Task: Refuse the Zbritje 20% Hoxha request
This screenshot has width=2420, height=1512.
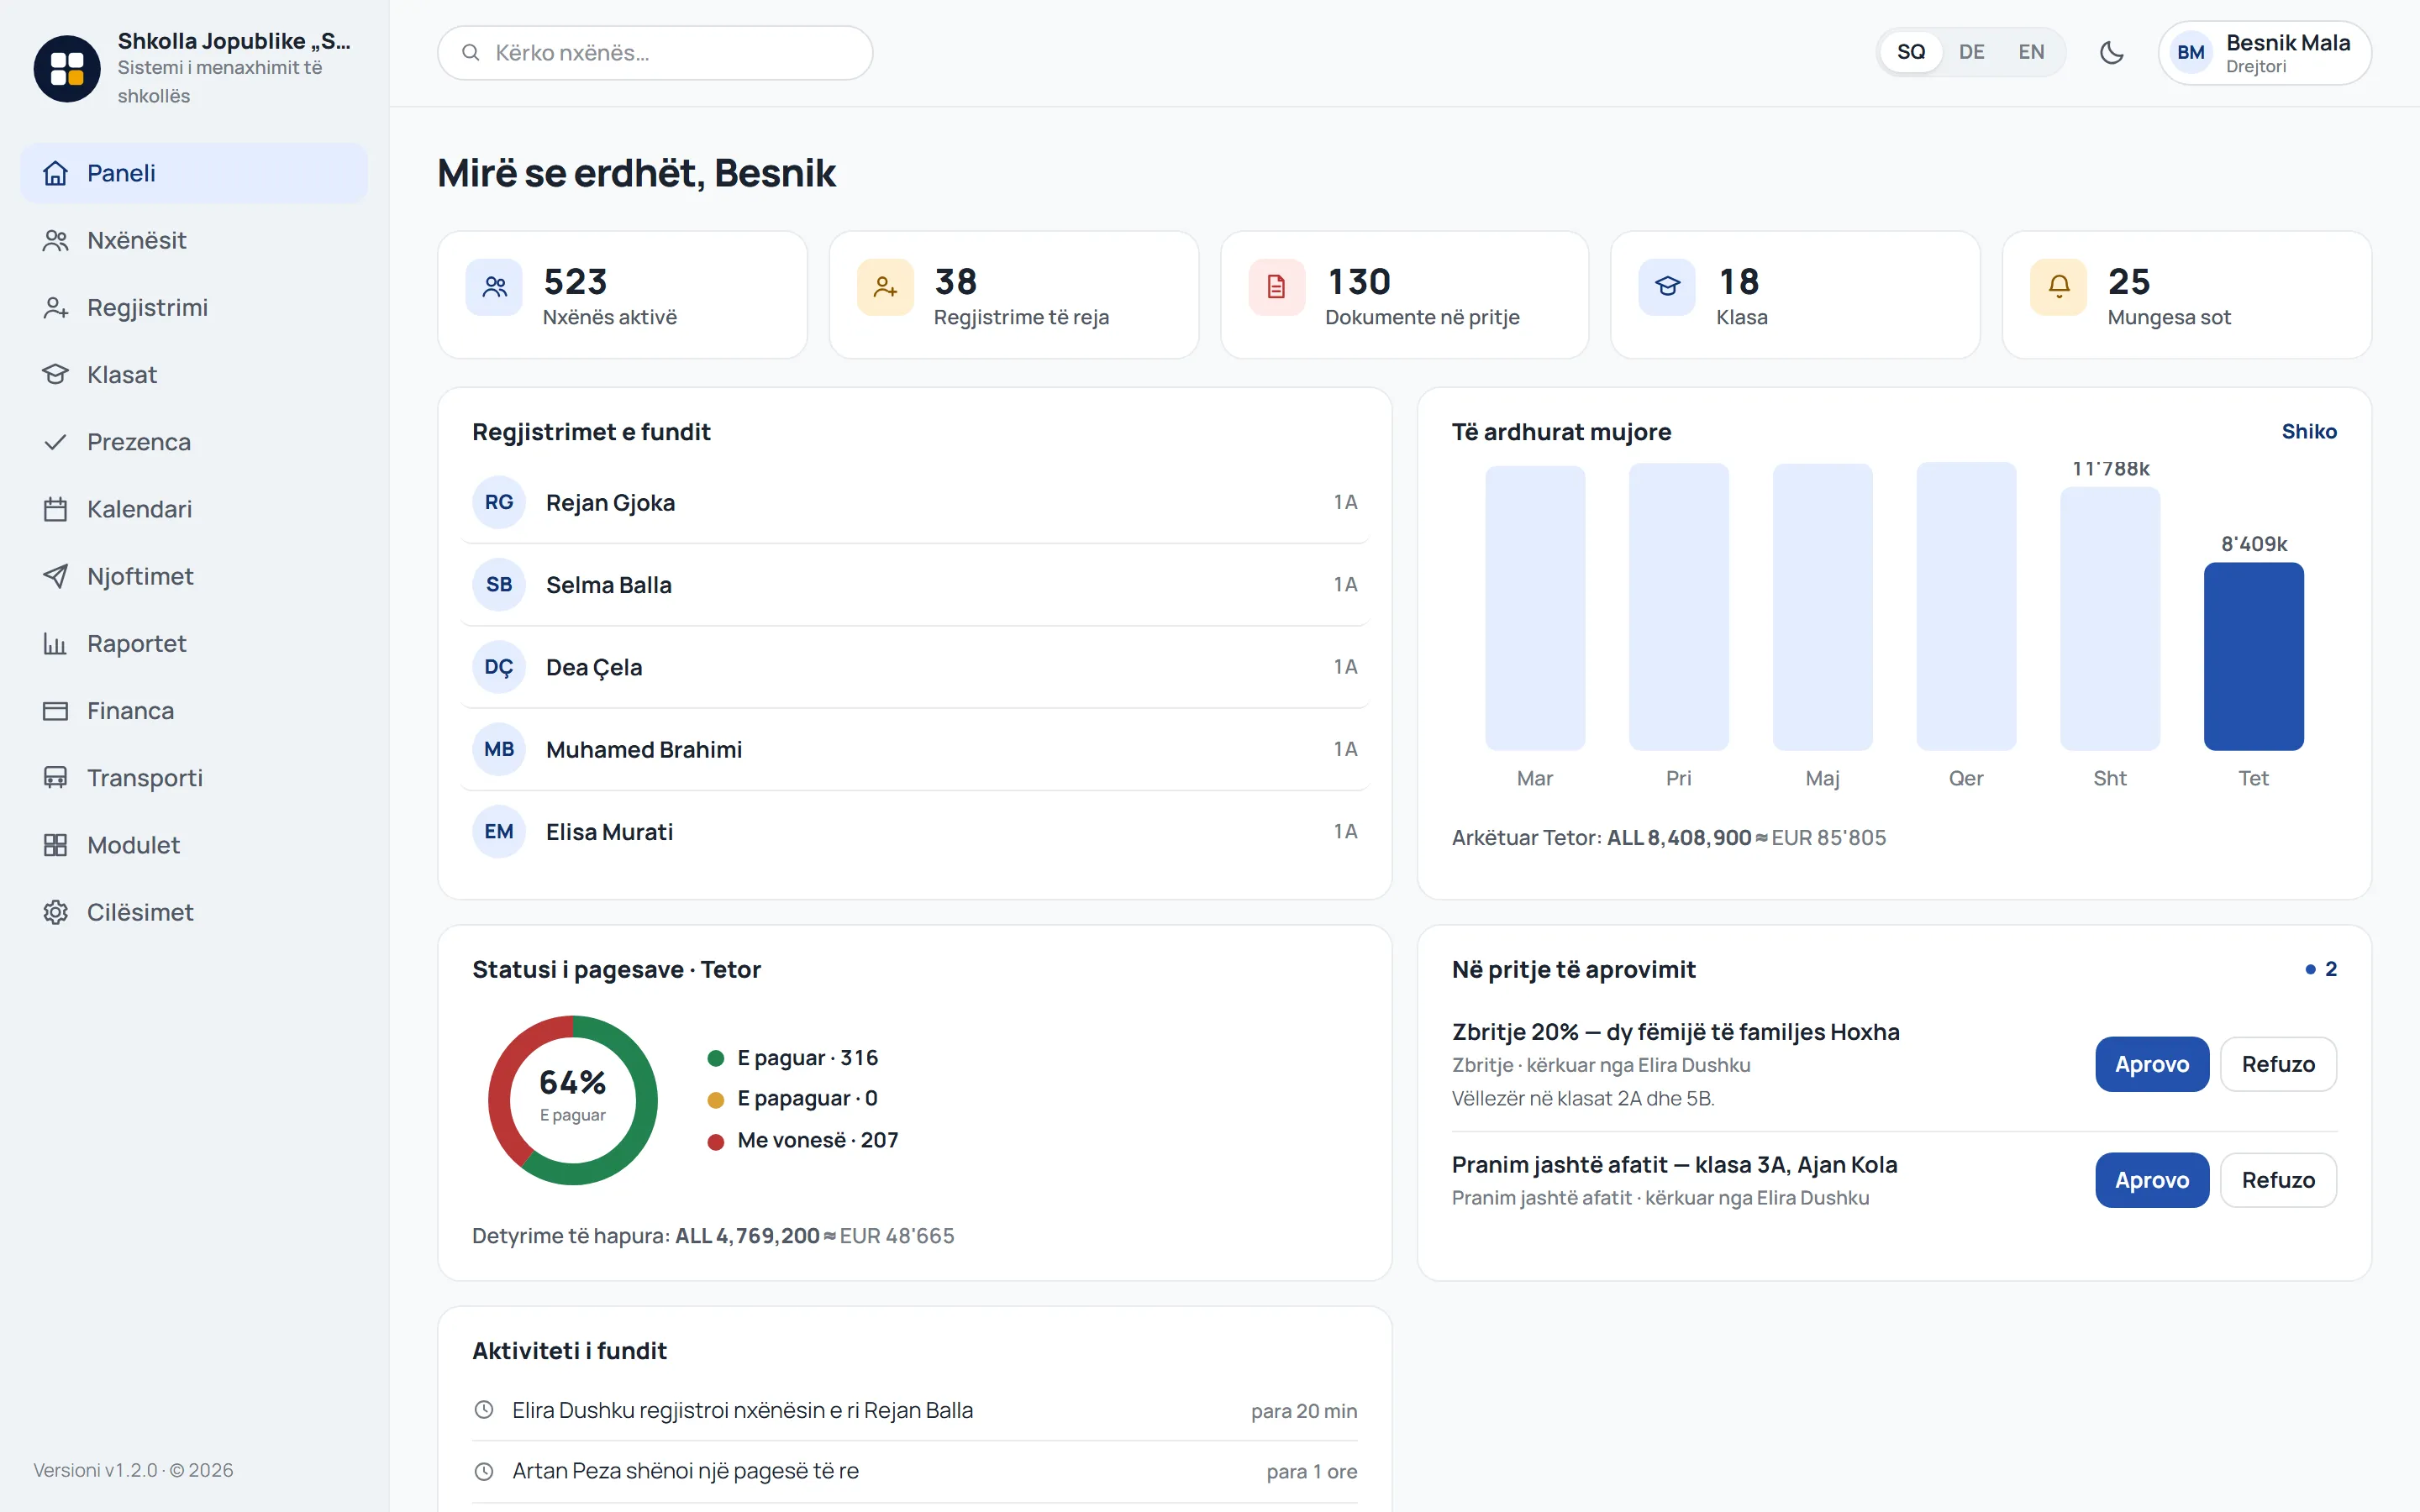Action: [x=2278, y=1064]
